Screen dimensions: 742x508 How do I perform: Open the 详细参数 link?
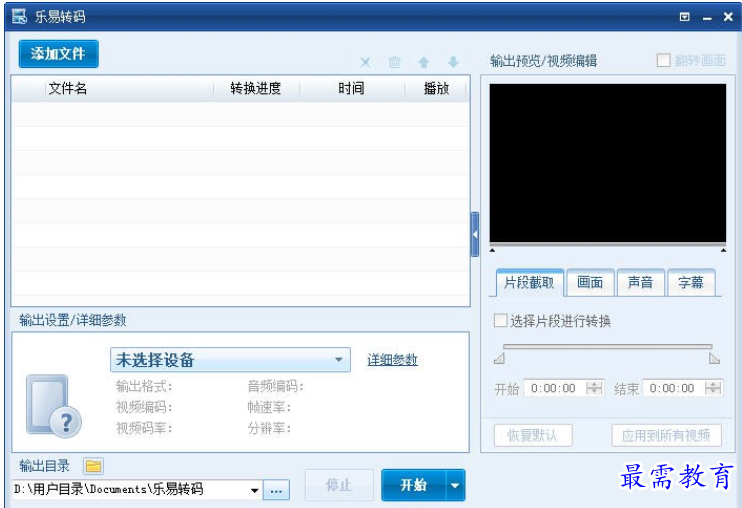click(x=392, y=360)
